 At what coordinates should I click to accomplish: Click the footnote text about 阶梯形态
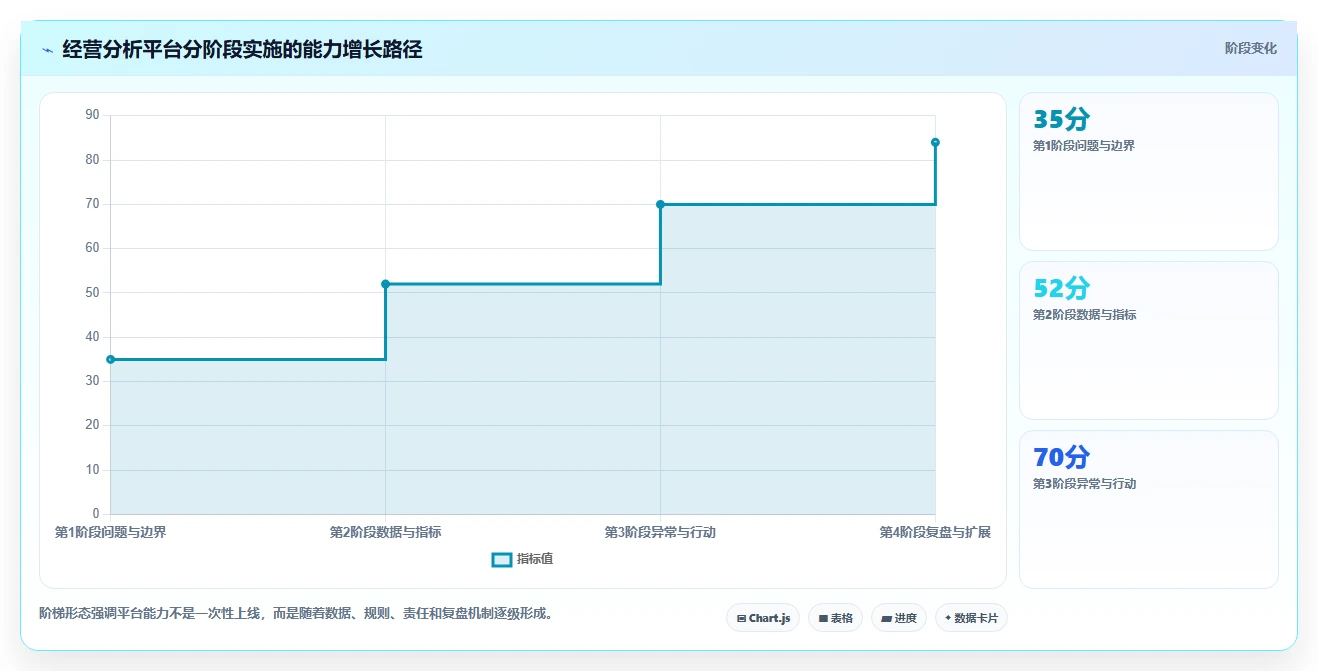[x=296, y=613]
